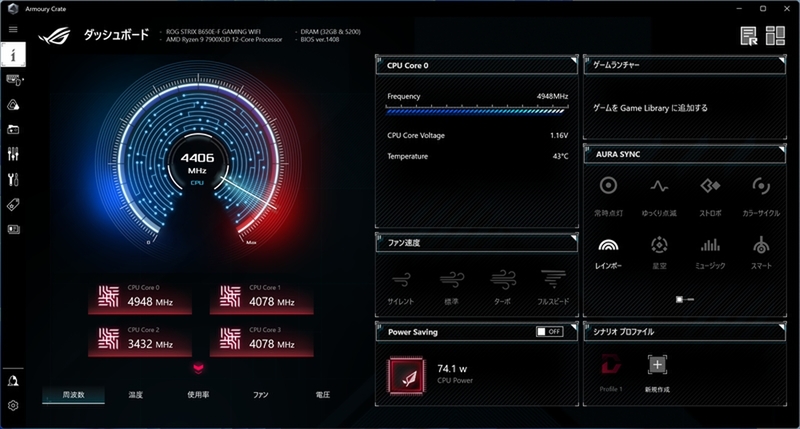The height and width of the screenshot is (429, 800).
Task: Open the sliders settings icon in sidebar
Action: tap(13, 154)
